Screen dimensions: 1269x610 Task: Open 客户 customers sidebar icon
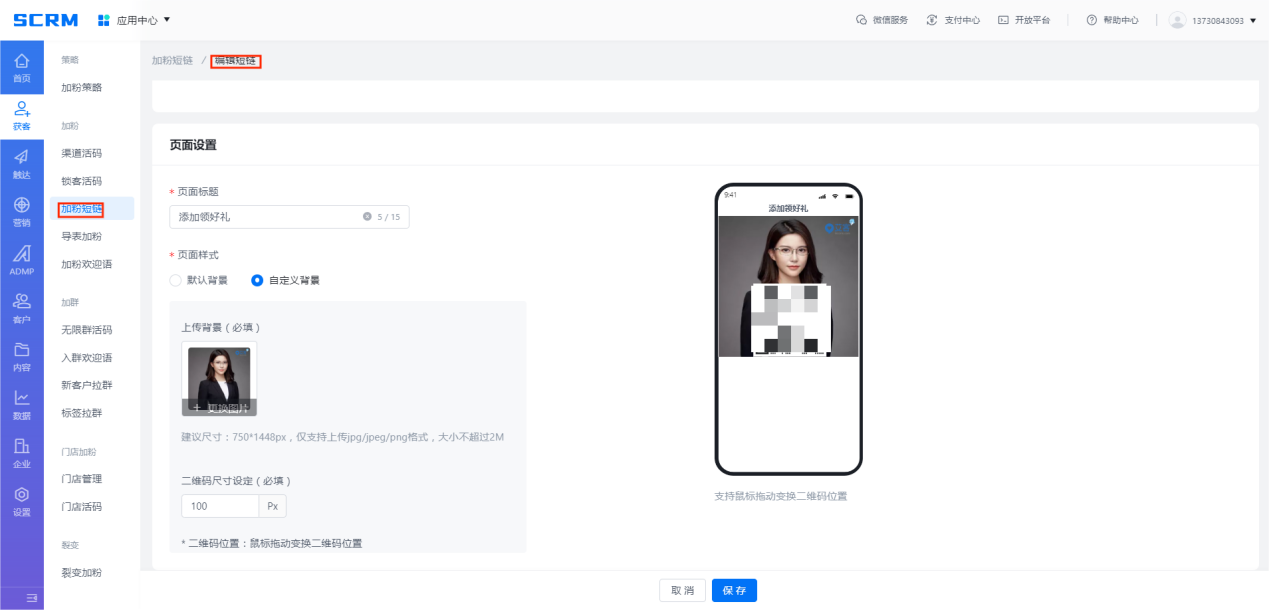point(21,308)
